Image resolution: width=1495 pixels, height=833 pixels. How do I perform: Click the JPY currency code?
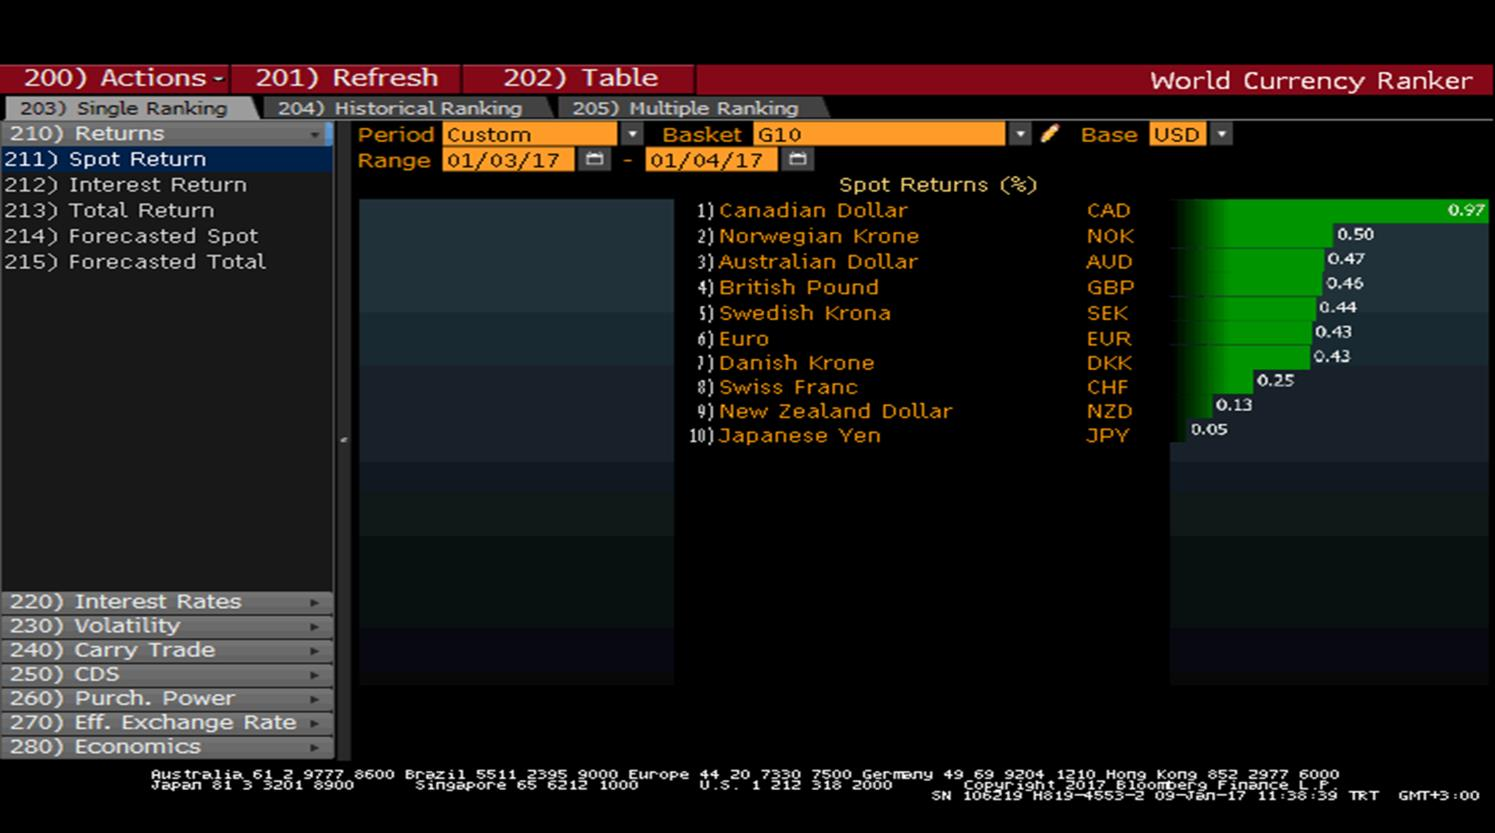[x=1108, y=436]
